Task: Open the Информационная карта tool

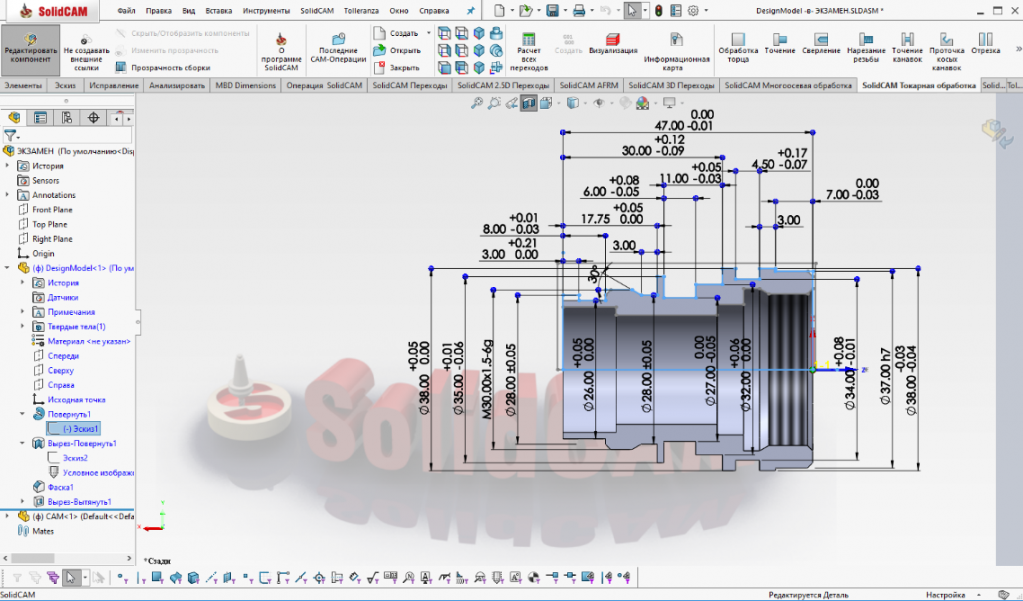Action: coord(676,51)
